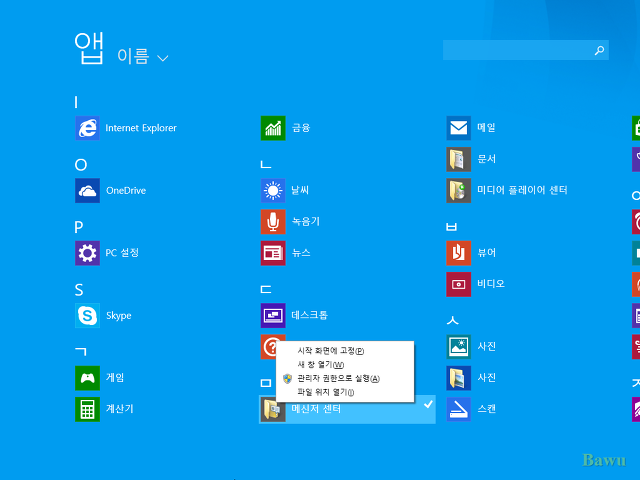Choose 새 창 열기 from context menu

pos(345,364)
